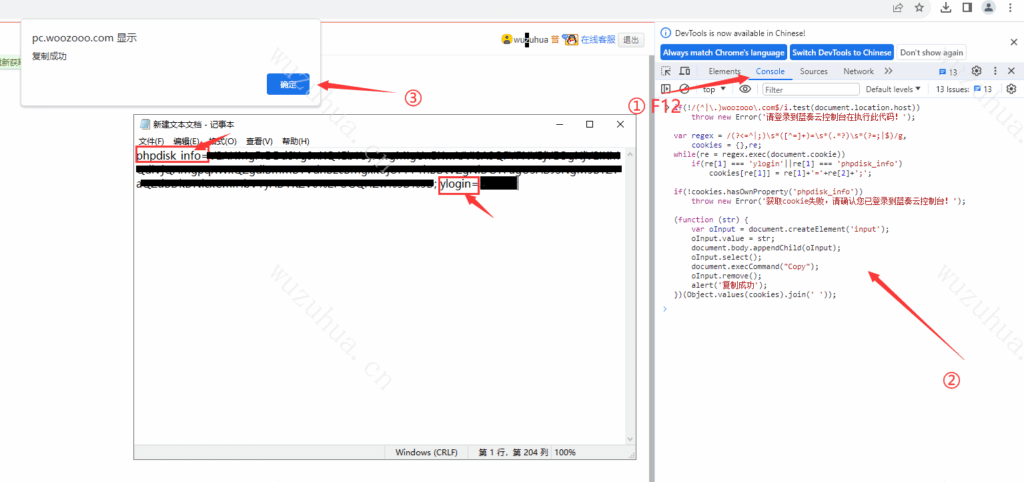Screen dimensions: 1024x482
Task: Click the 确定 button in the alert
Action: 288,85
